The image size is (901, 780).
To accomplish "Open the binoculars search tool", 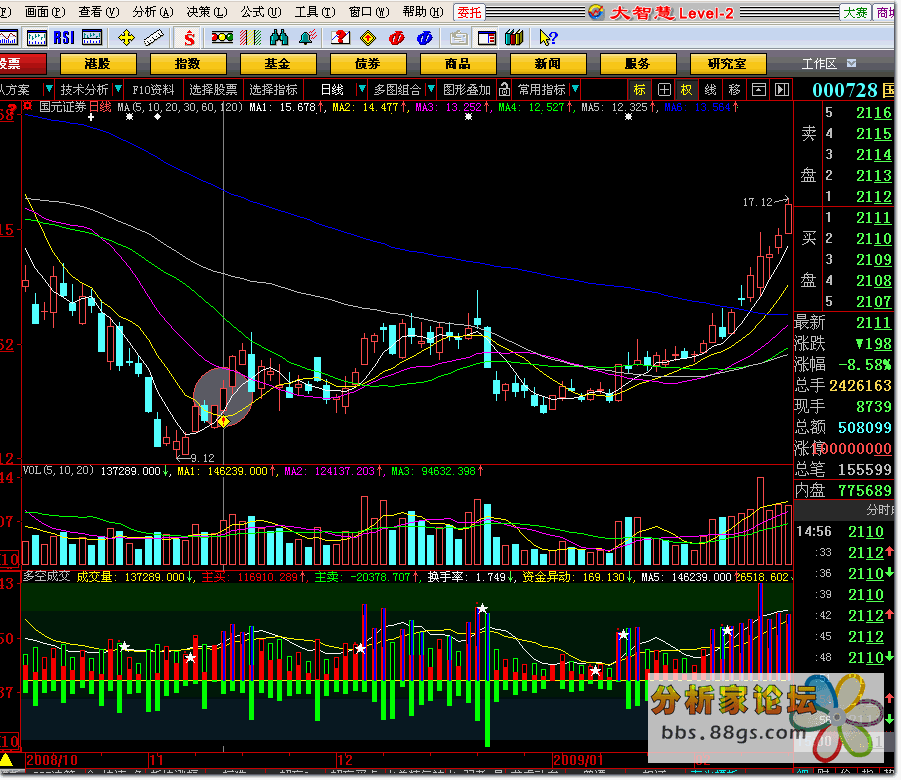I will [279, 38].
